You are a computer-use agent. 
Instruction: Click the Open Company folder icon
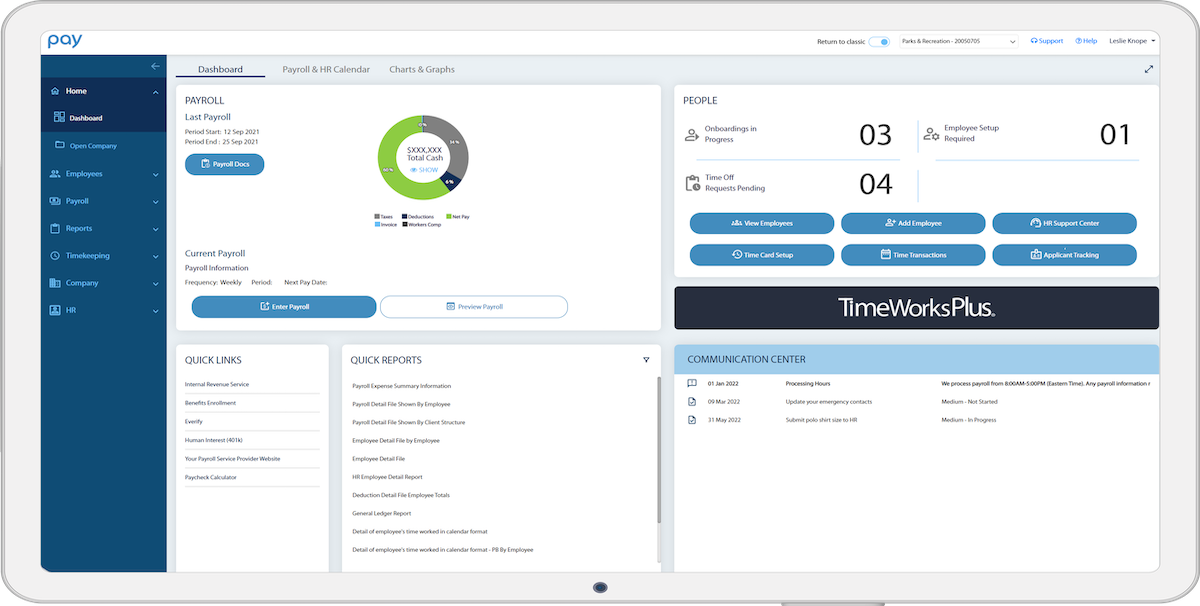[x=60, y=146]
